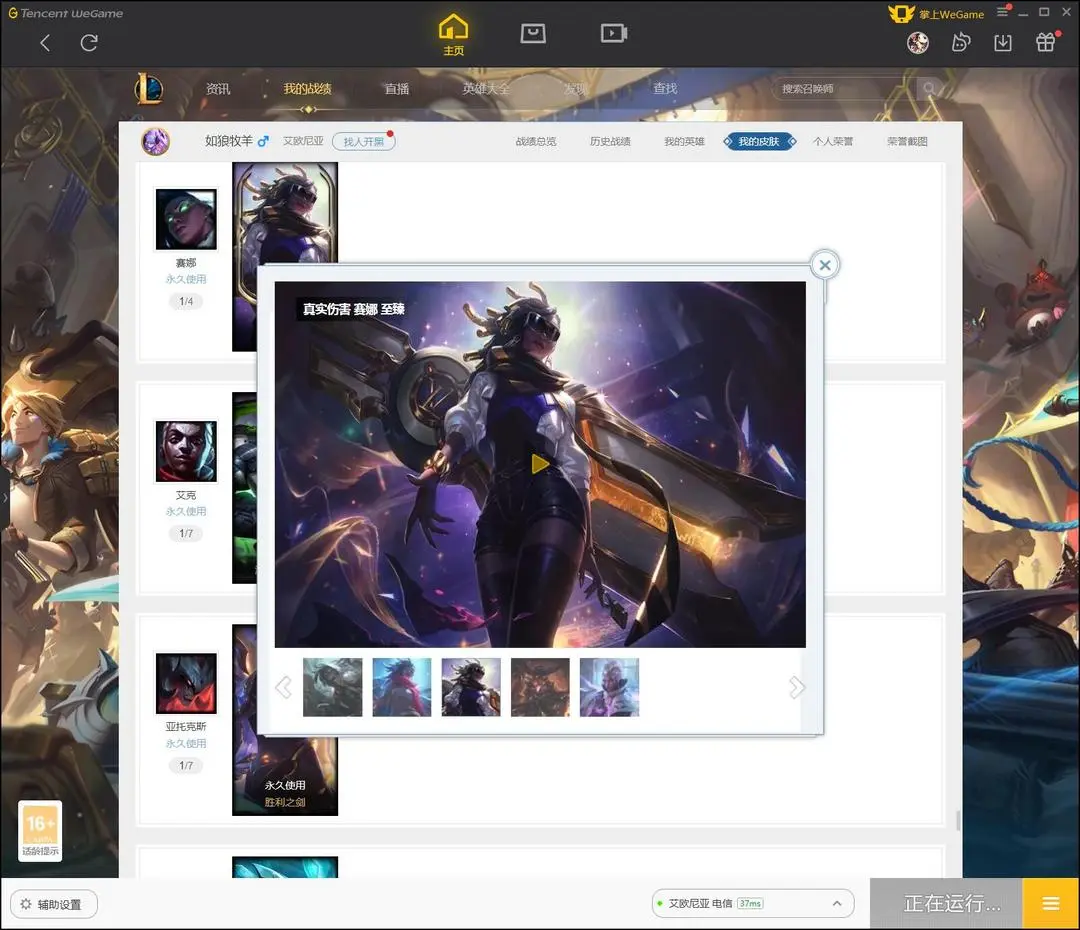Click 艾克's 1/7 skin counter
Screen dimensions: 1080x930
186,533
